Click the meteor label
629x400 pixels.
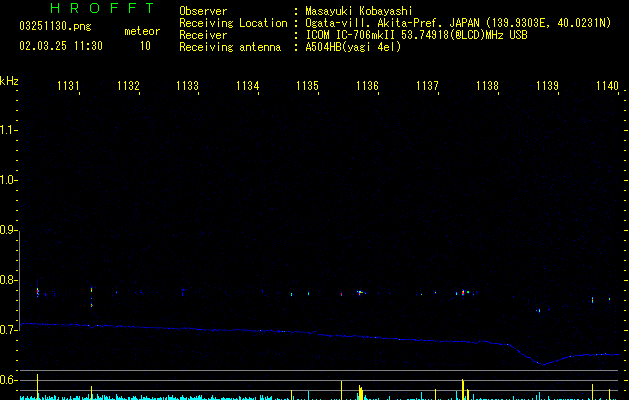click(142, 31)
